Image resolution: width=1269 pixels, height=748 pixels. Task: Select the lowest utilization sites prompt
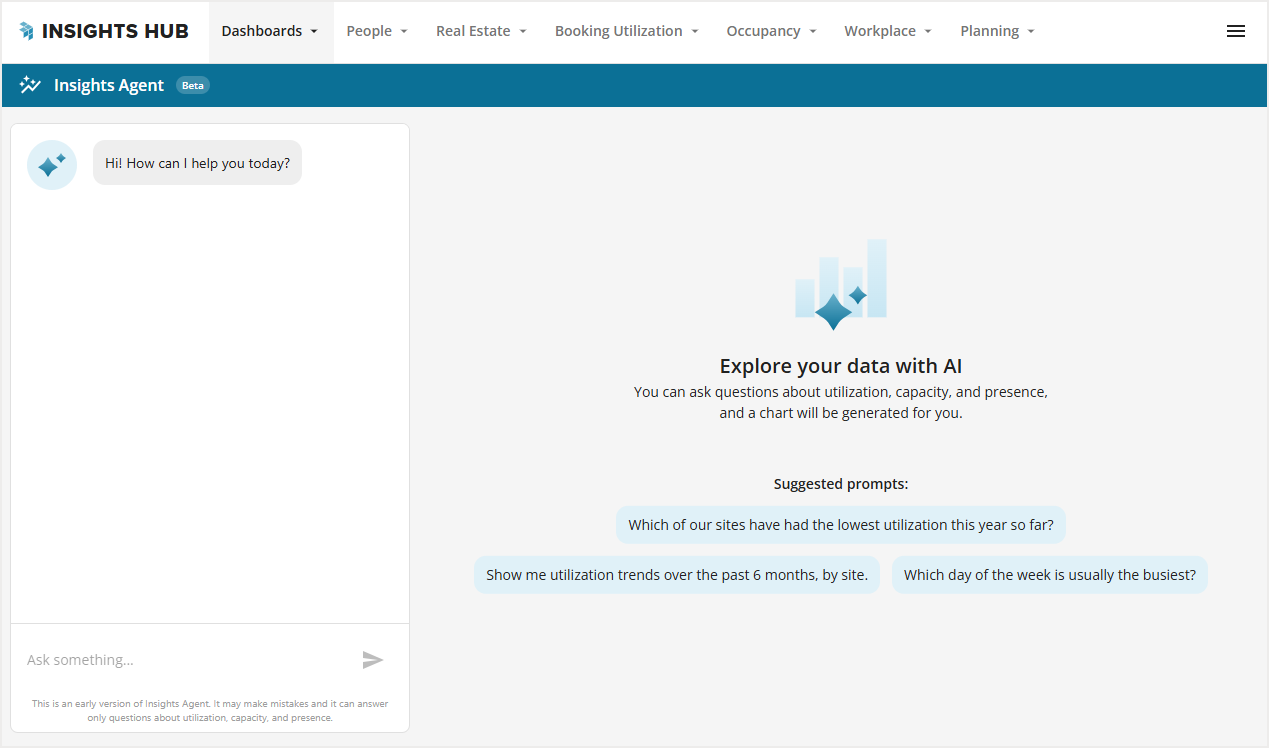click(840, 525)
